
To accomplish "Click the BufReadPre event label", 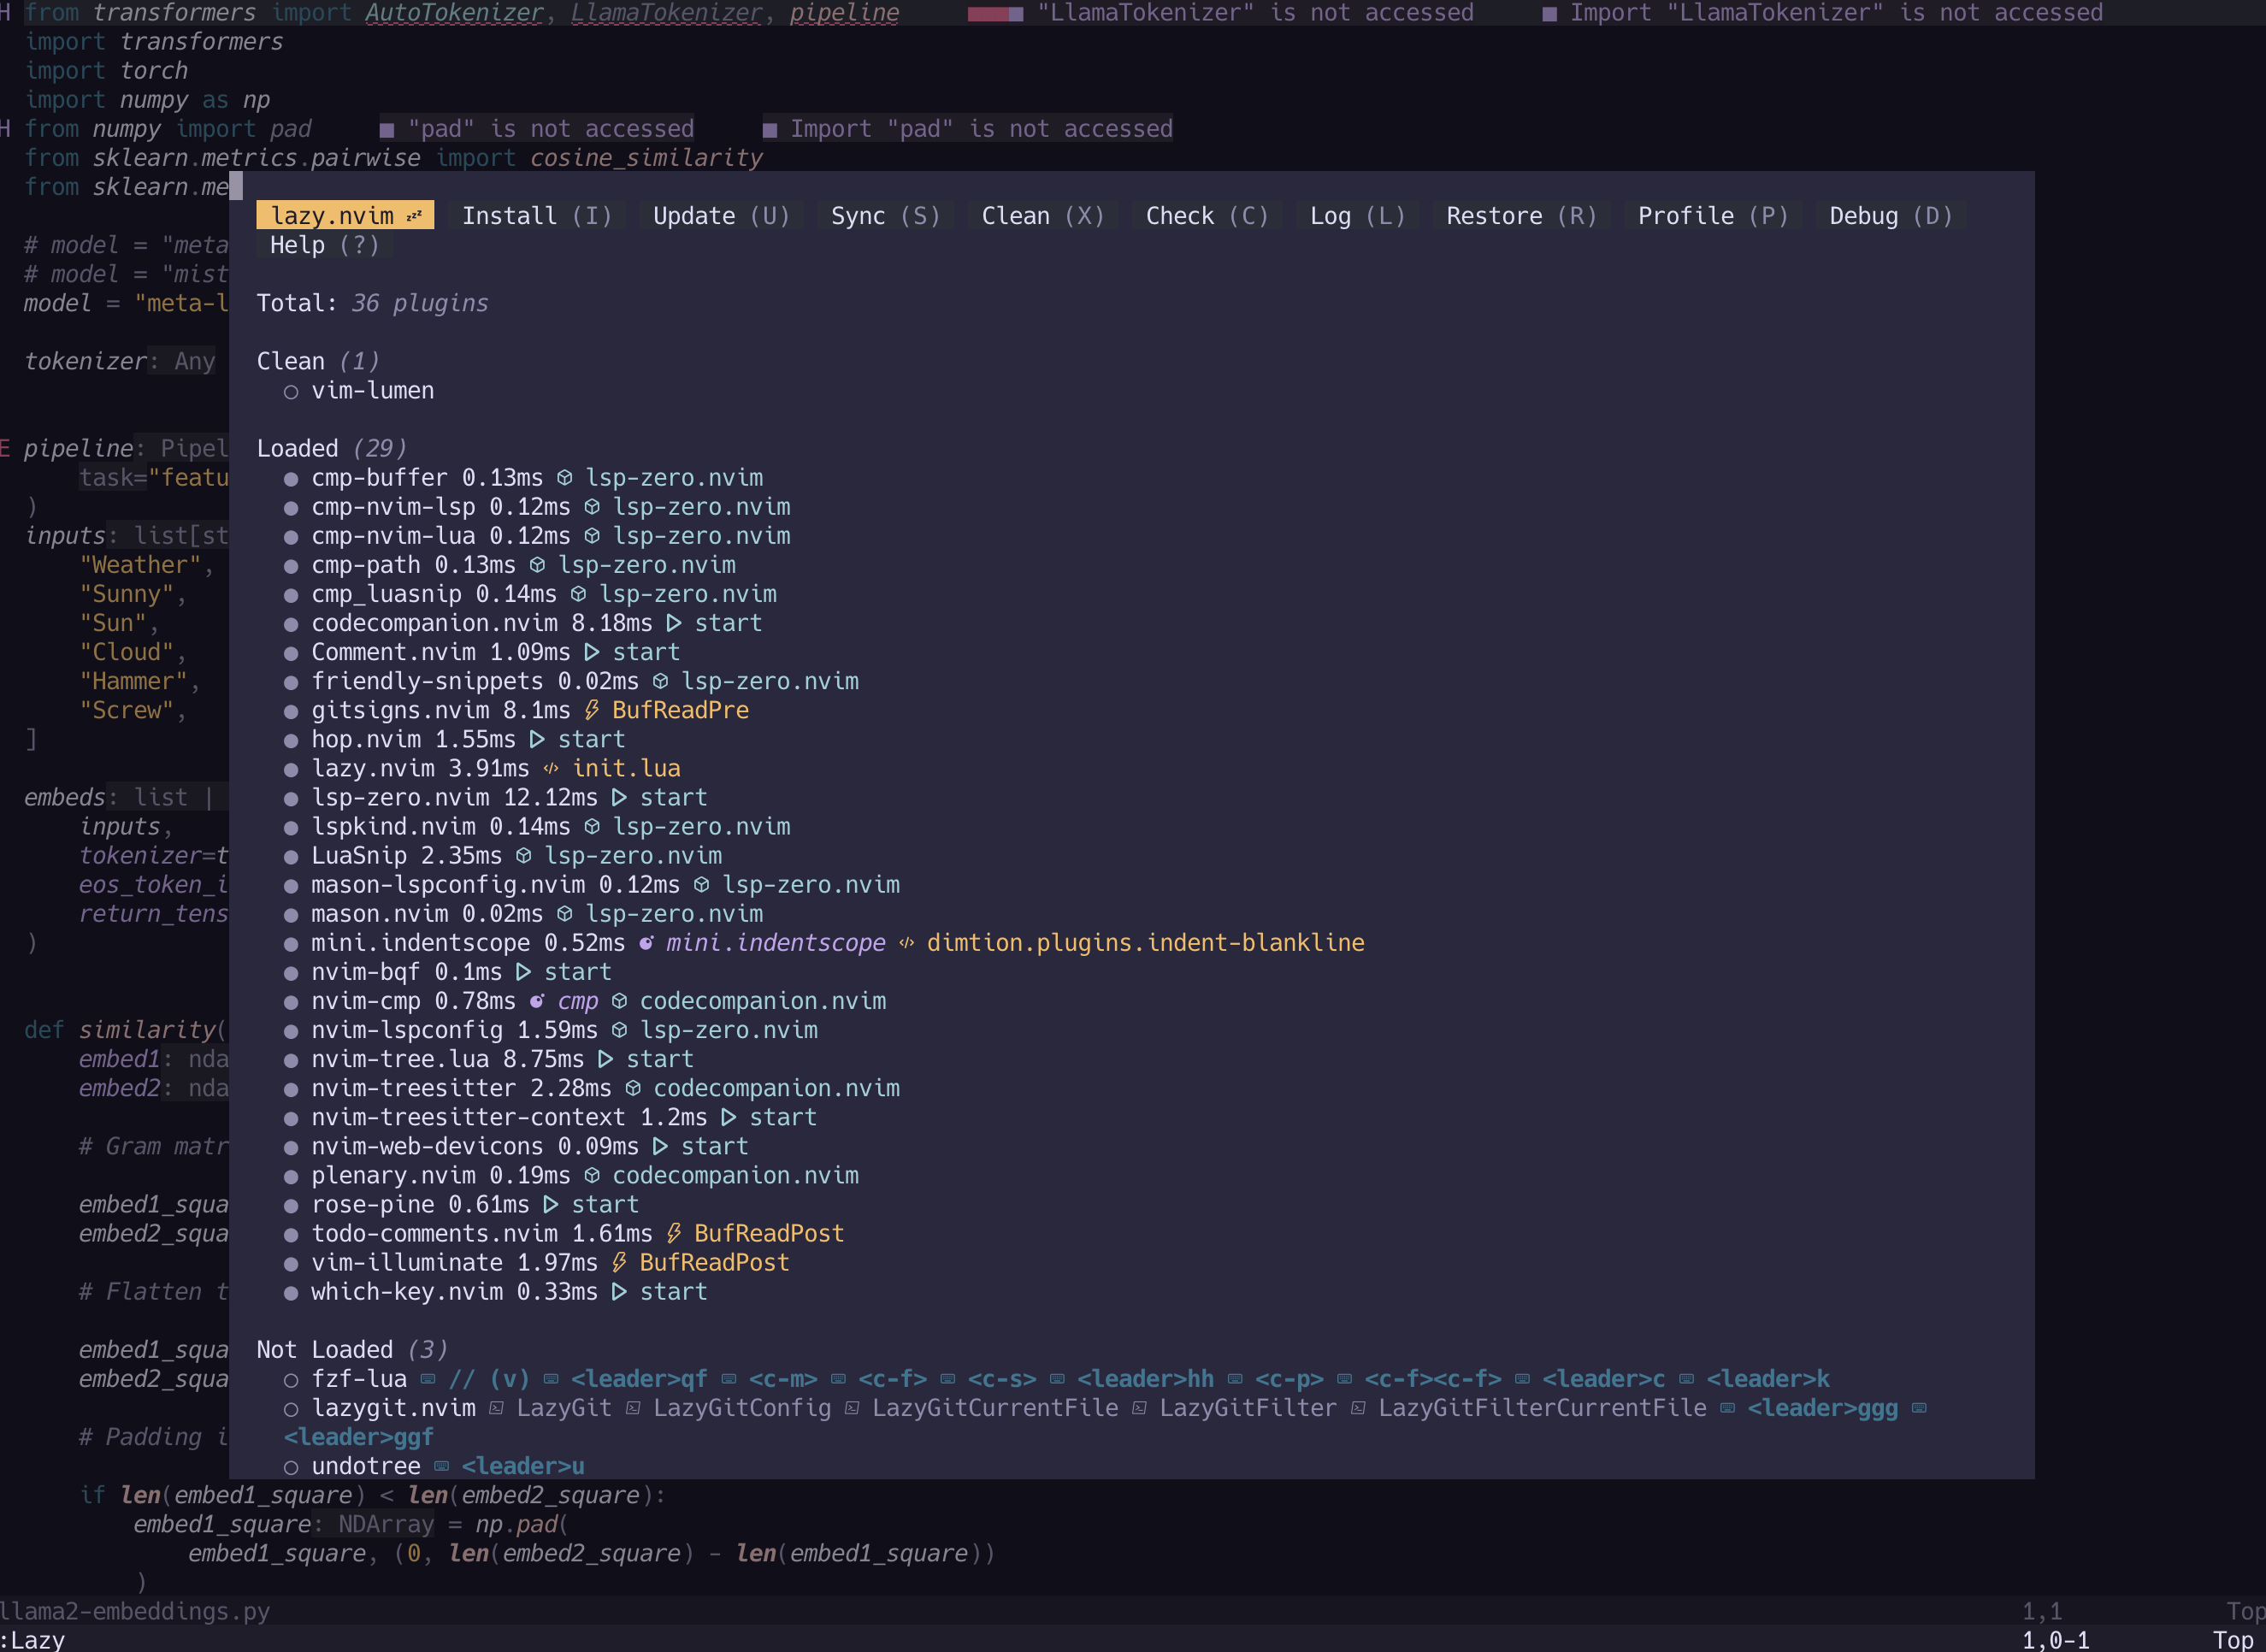I will point(680,710).
